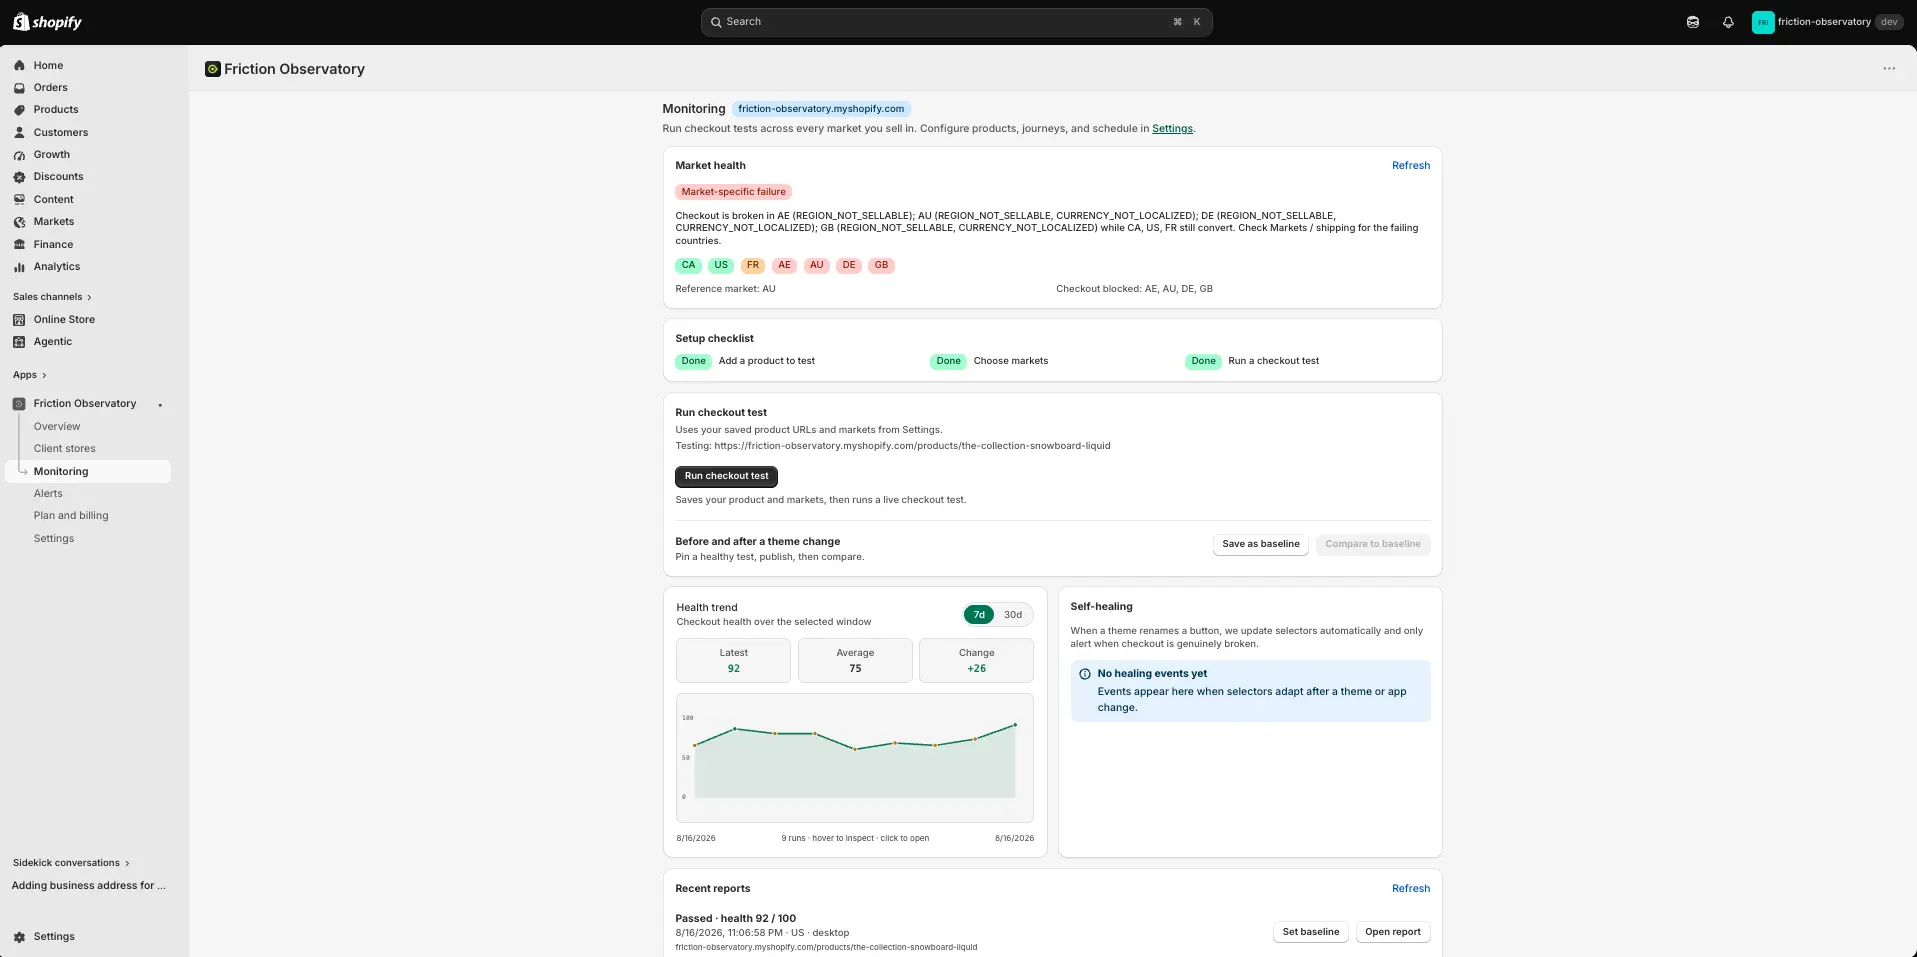Follow the Settings link in Monitoring description
Screen dimensions: 1917x957
1172,129
